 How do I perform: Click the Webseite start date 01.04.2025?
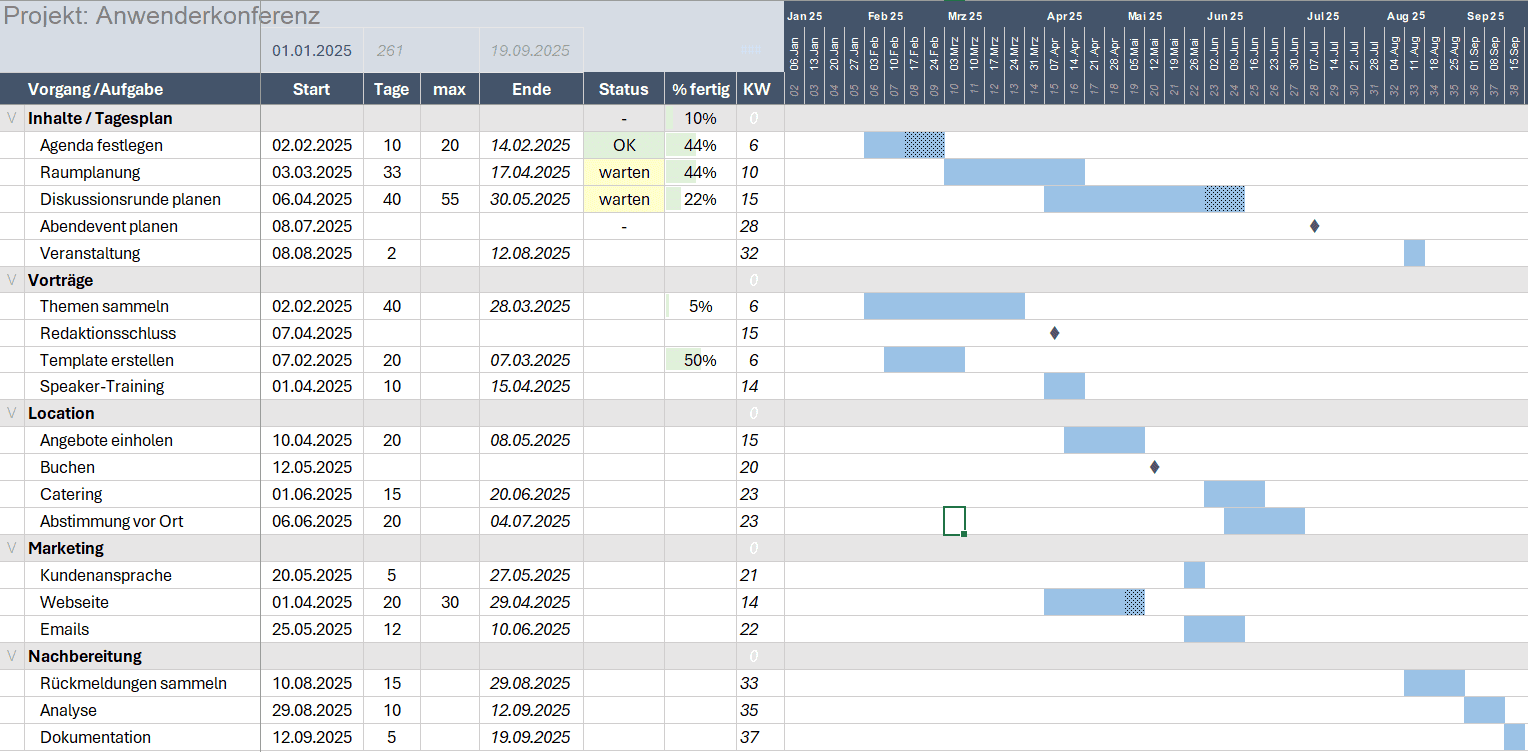pos(312,602)
